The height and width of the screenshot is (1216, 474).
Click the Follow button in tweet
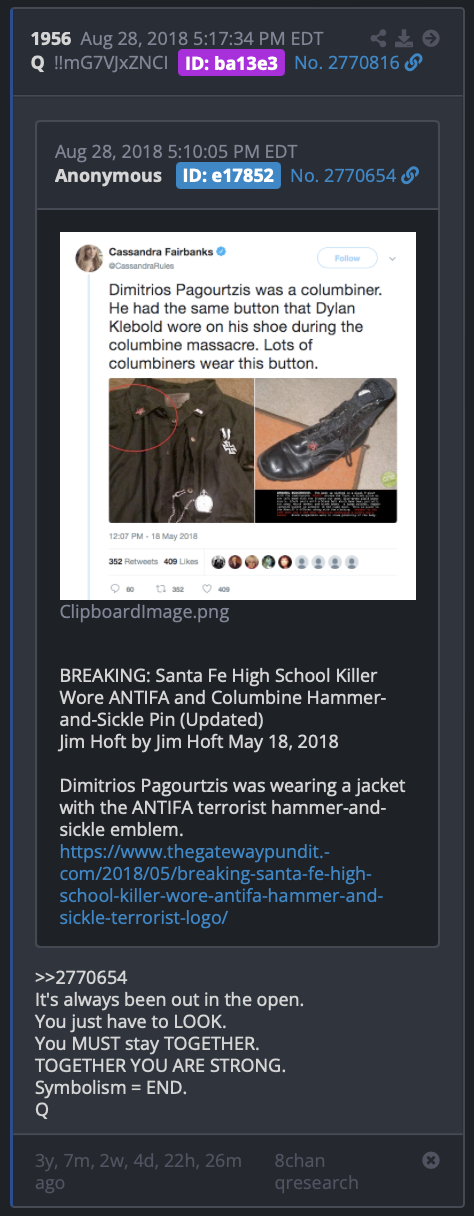coord(347,257)
